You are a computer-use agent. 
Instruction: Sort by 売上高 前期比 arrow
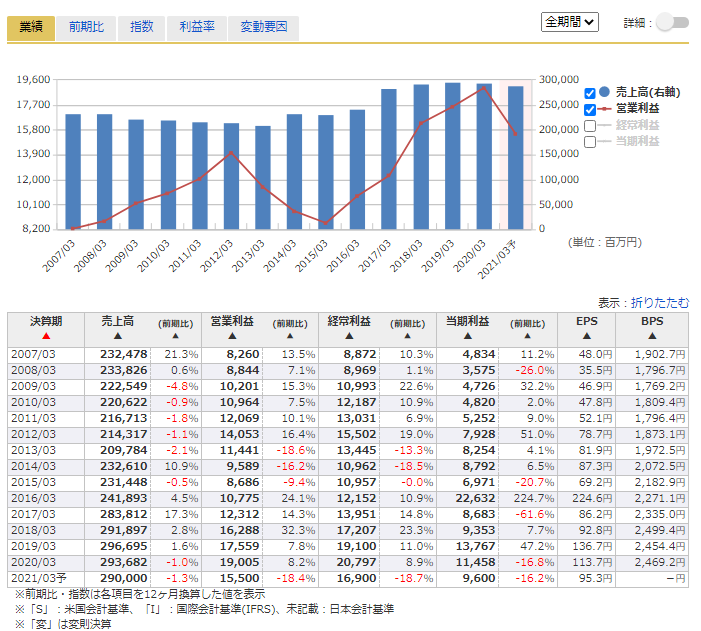[178, 338]
